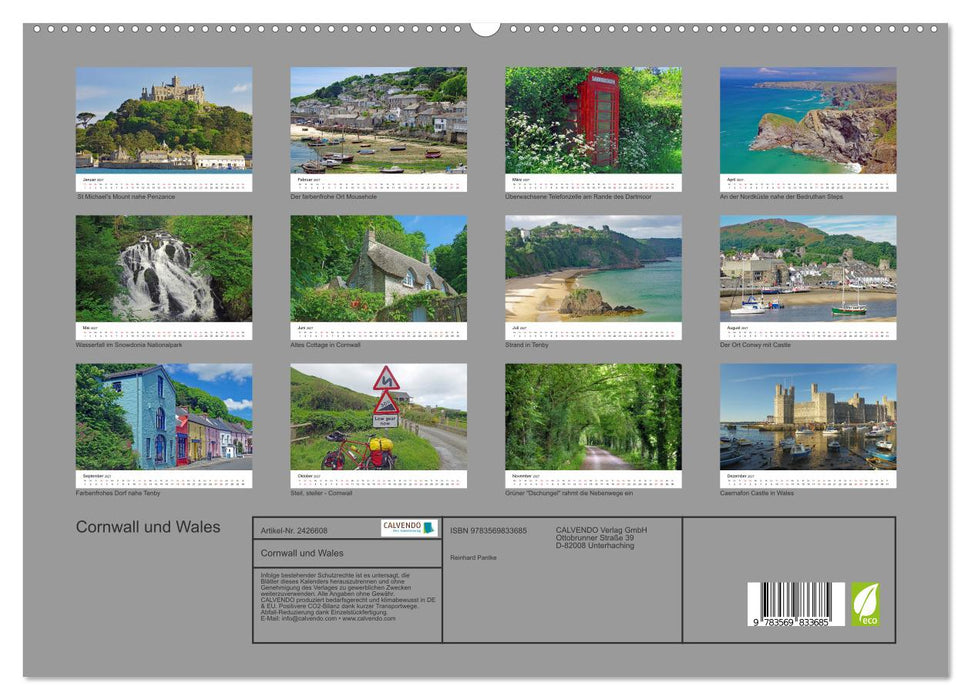Image resolution: width=971 pixels, height=700 pixels.
Task: Click the Snowdonia waterfall photo
Action: coord(164,268)
